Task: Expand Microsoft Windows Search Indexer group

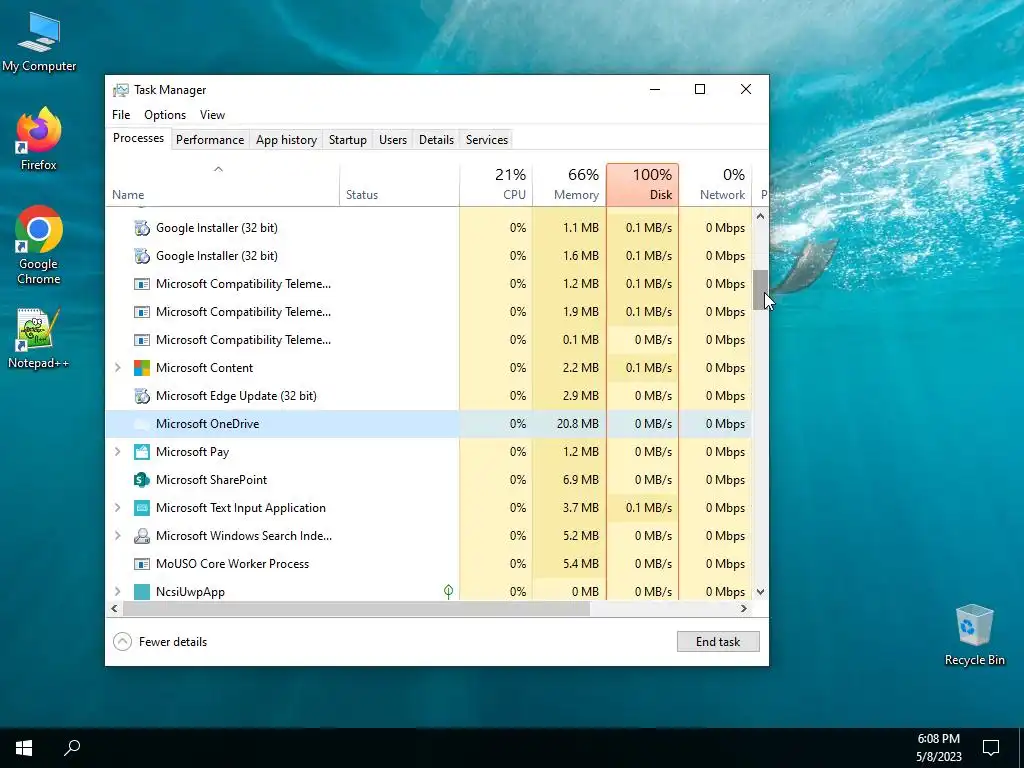Action: coord(118,536)
